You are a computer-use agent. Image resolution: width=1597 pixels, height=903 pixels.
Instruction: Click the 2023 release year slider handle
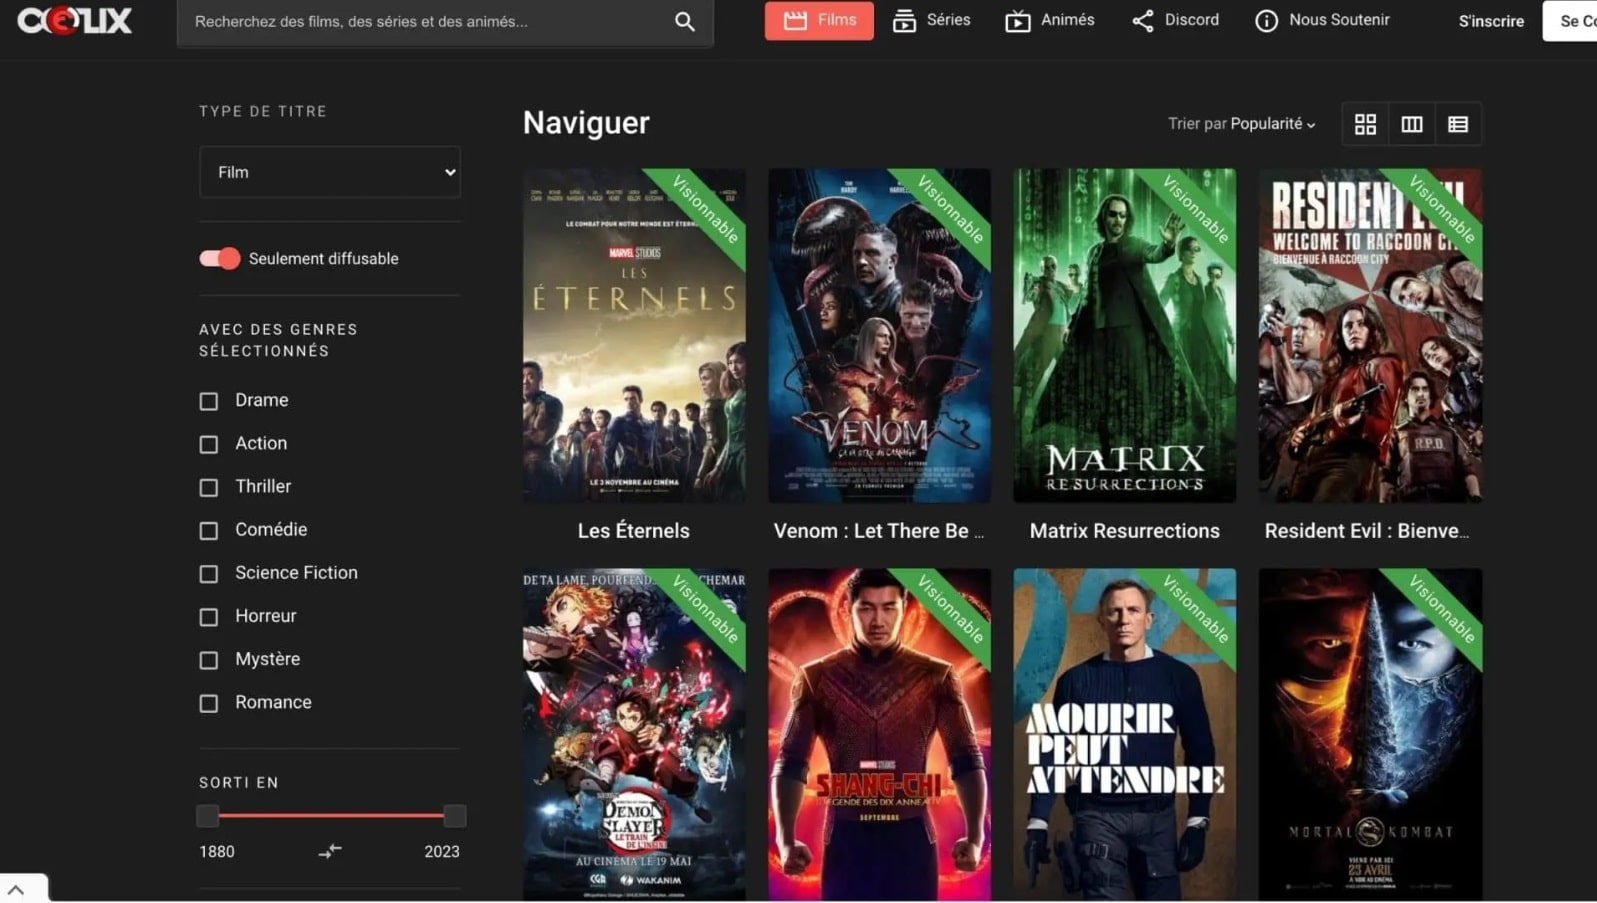tap(454, 816)
